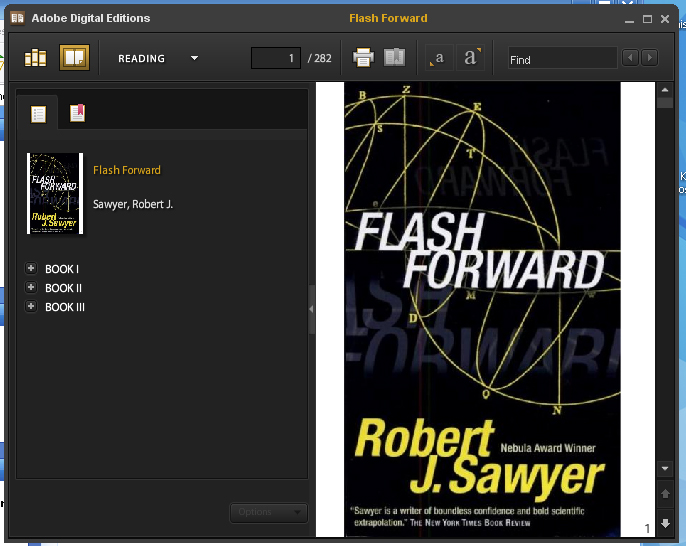This screenshot has width=686, height=546.
Task: Select BOOK III contents entry
Action: [x=65, y=308]
